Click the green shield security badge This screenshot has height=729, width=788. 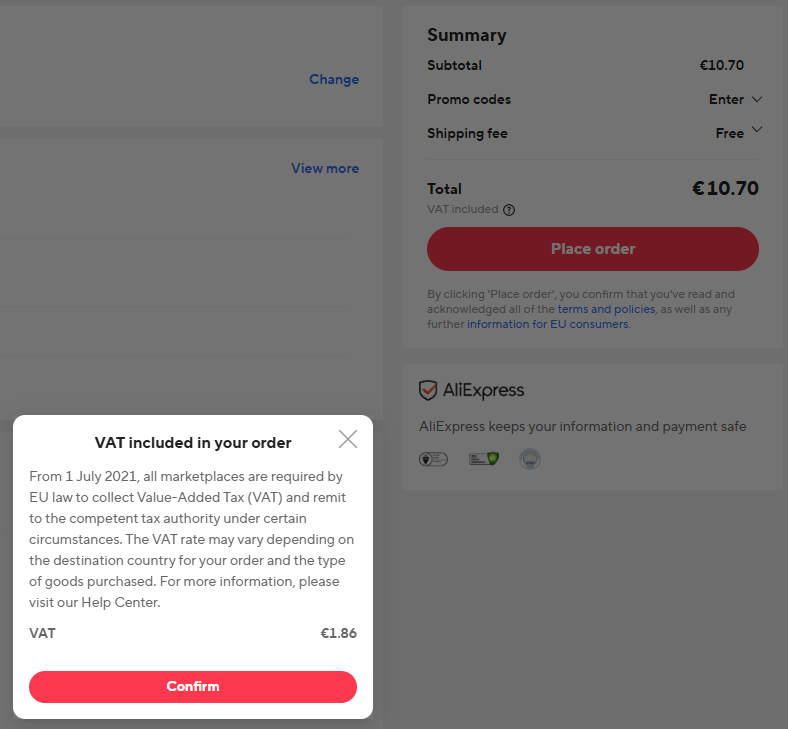(484, 459)
